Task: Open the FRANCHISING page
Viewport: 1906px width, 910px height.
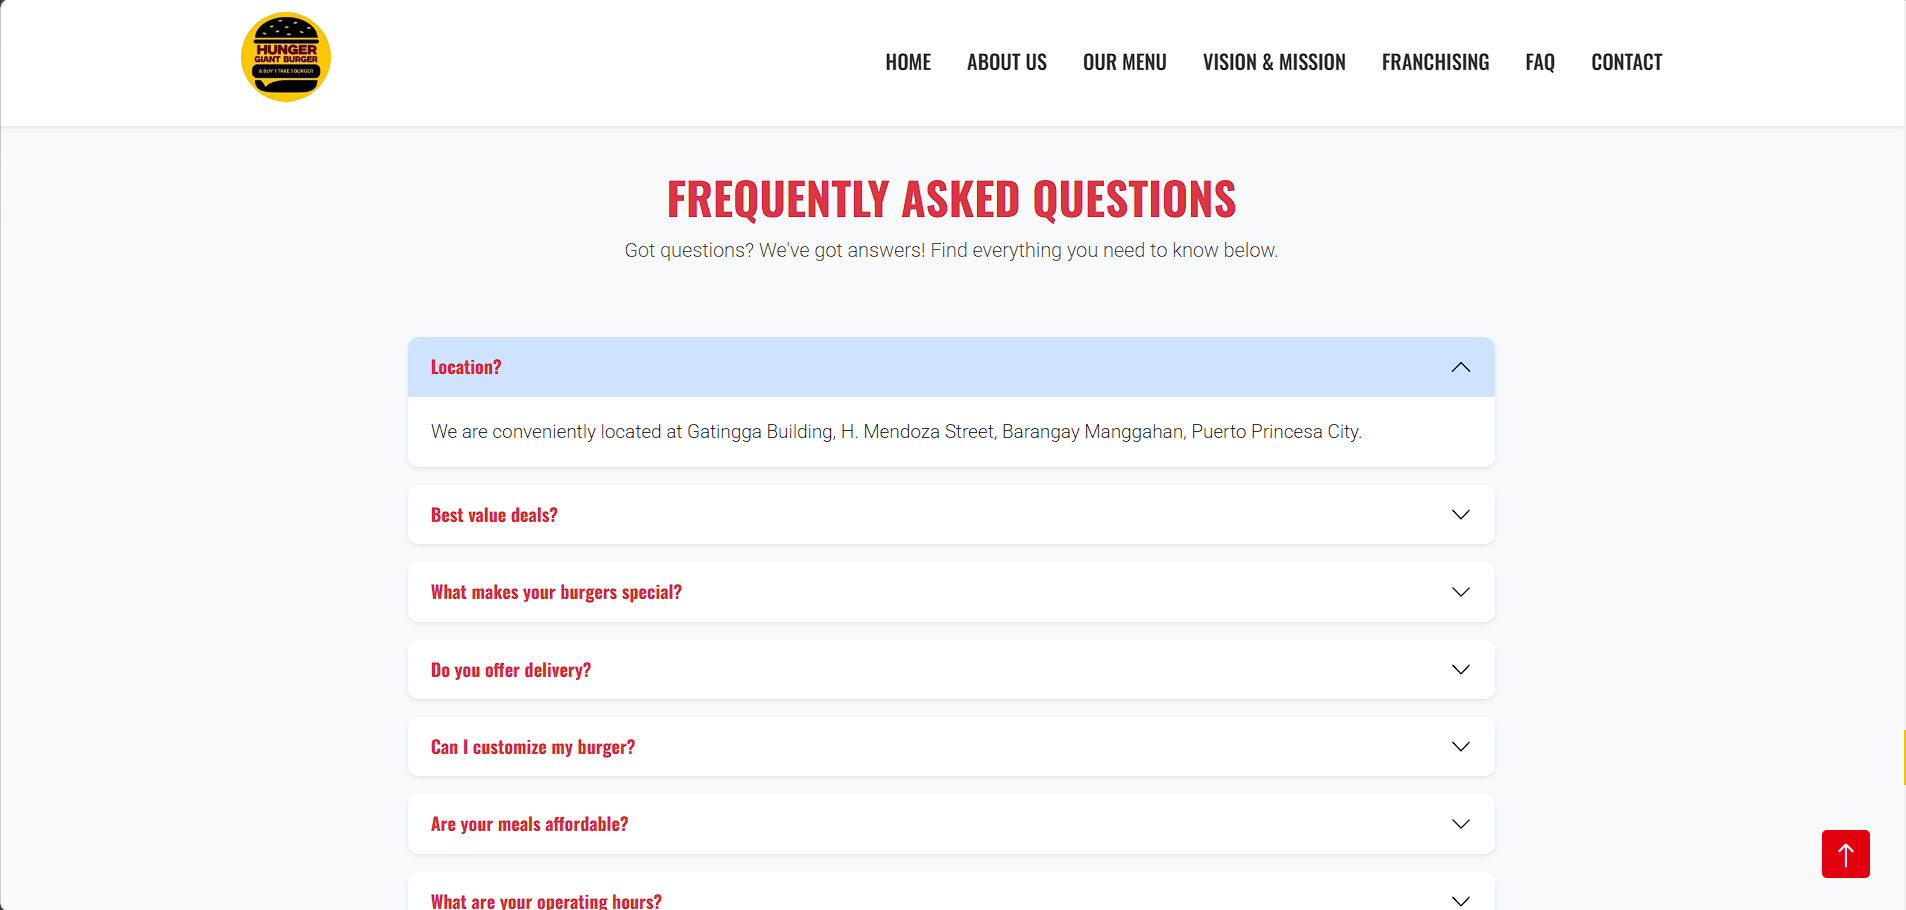Action: pyautogui.click(x=1434, y=61)
